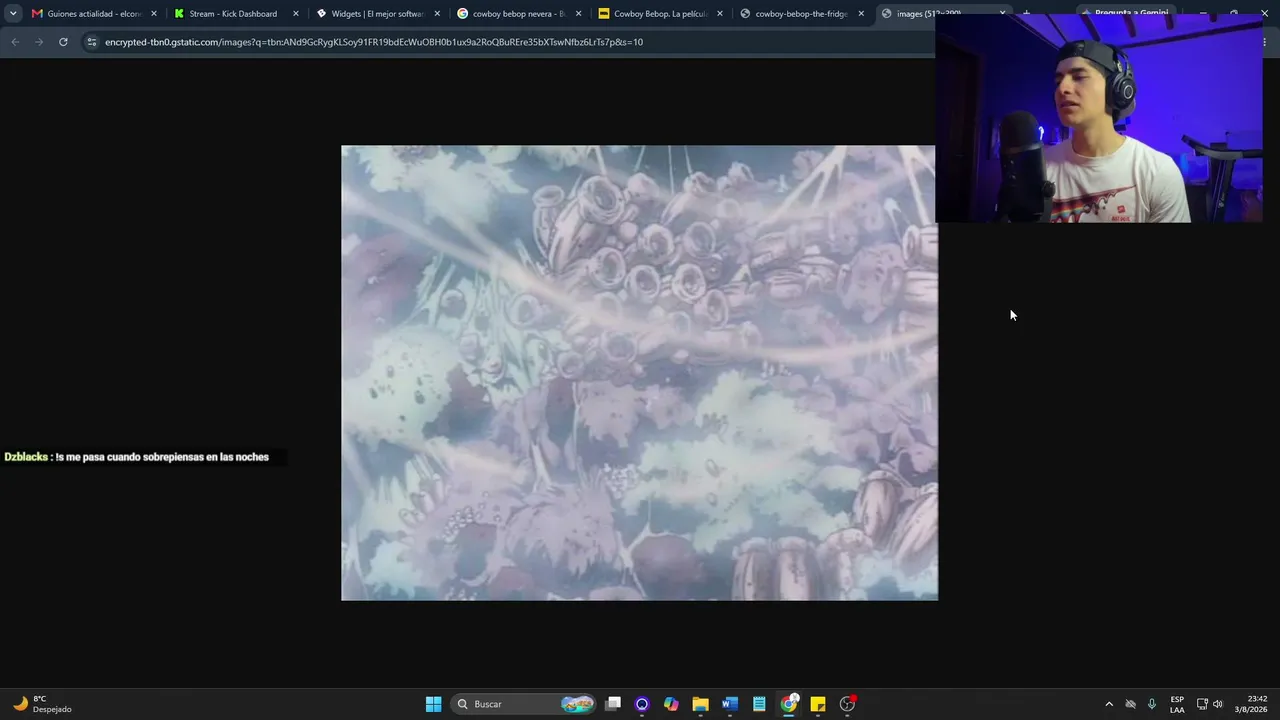Switch to the cowboy bebop nevera Google tab

(519, 14)
